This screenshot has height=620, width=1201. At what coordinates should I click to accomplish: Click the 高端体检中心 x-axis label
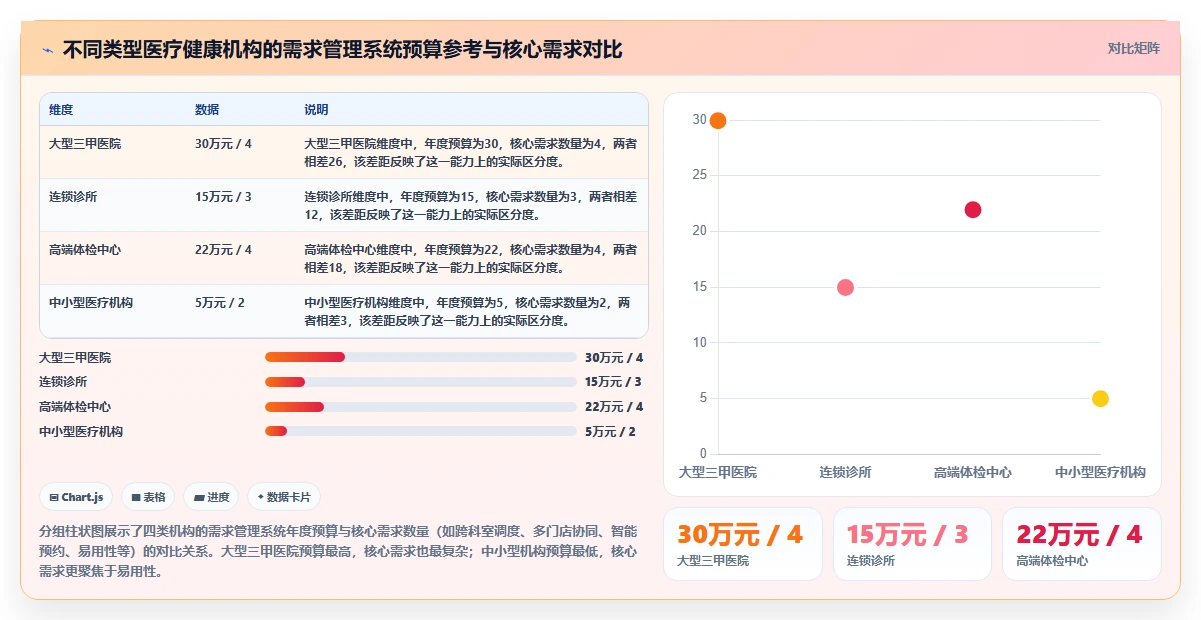pyautogui.click(x=973, y=472)
